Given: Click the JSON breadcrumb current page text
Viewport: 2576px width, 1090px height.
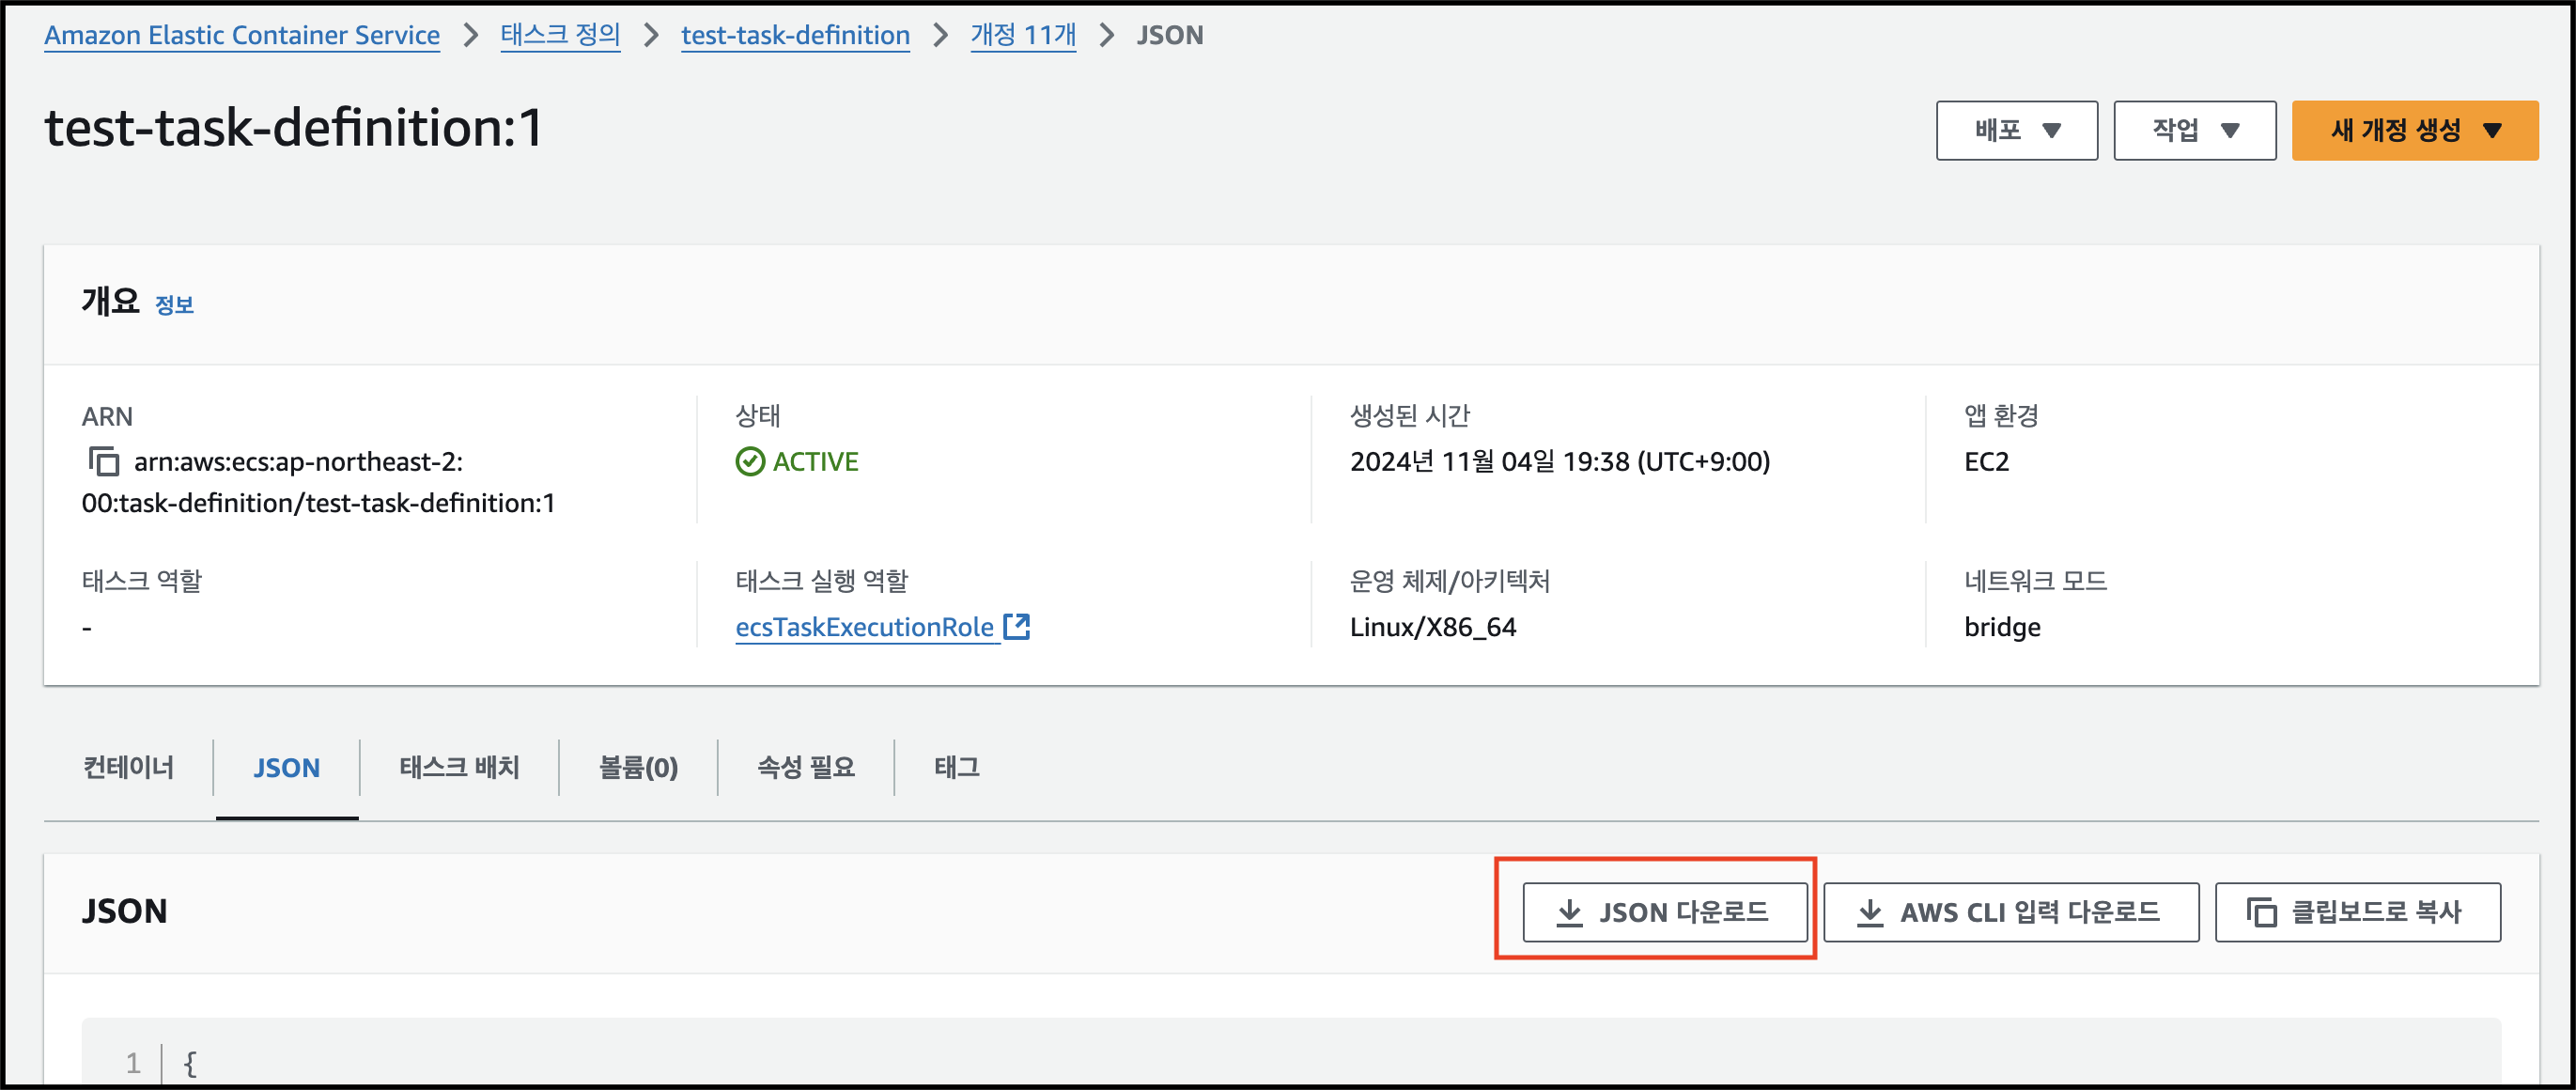Looking at the screenshot, I should (1169, 35).
